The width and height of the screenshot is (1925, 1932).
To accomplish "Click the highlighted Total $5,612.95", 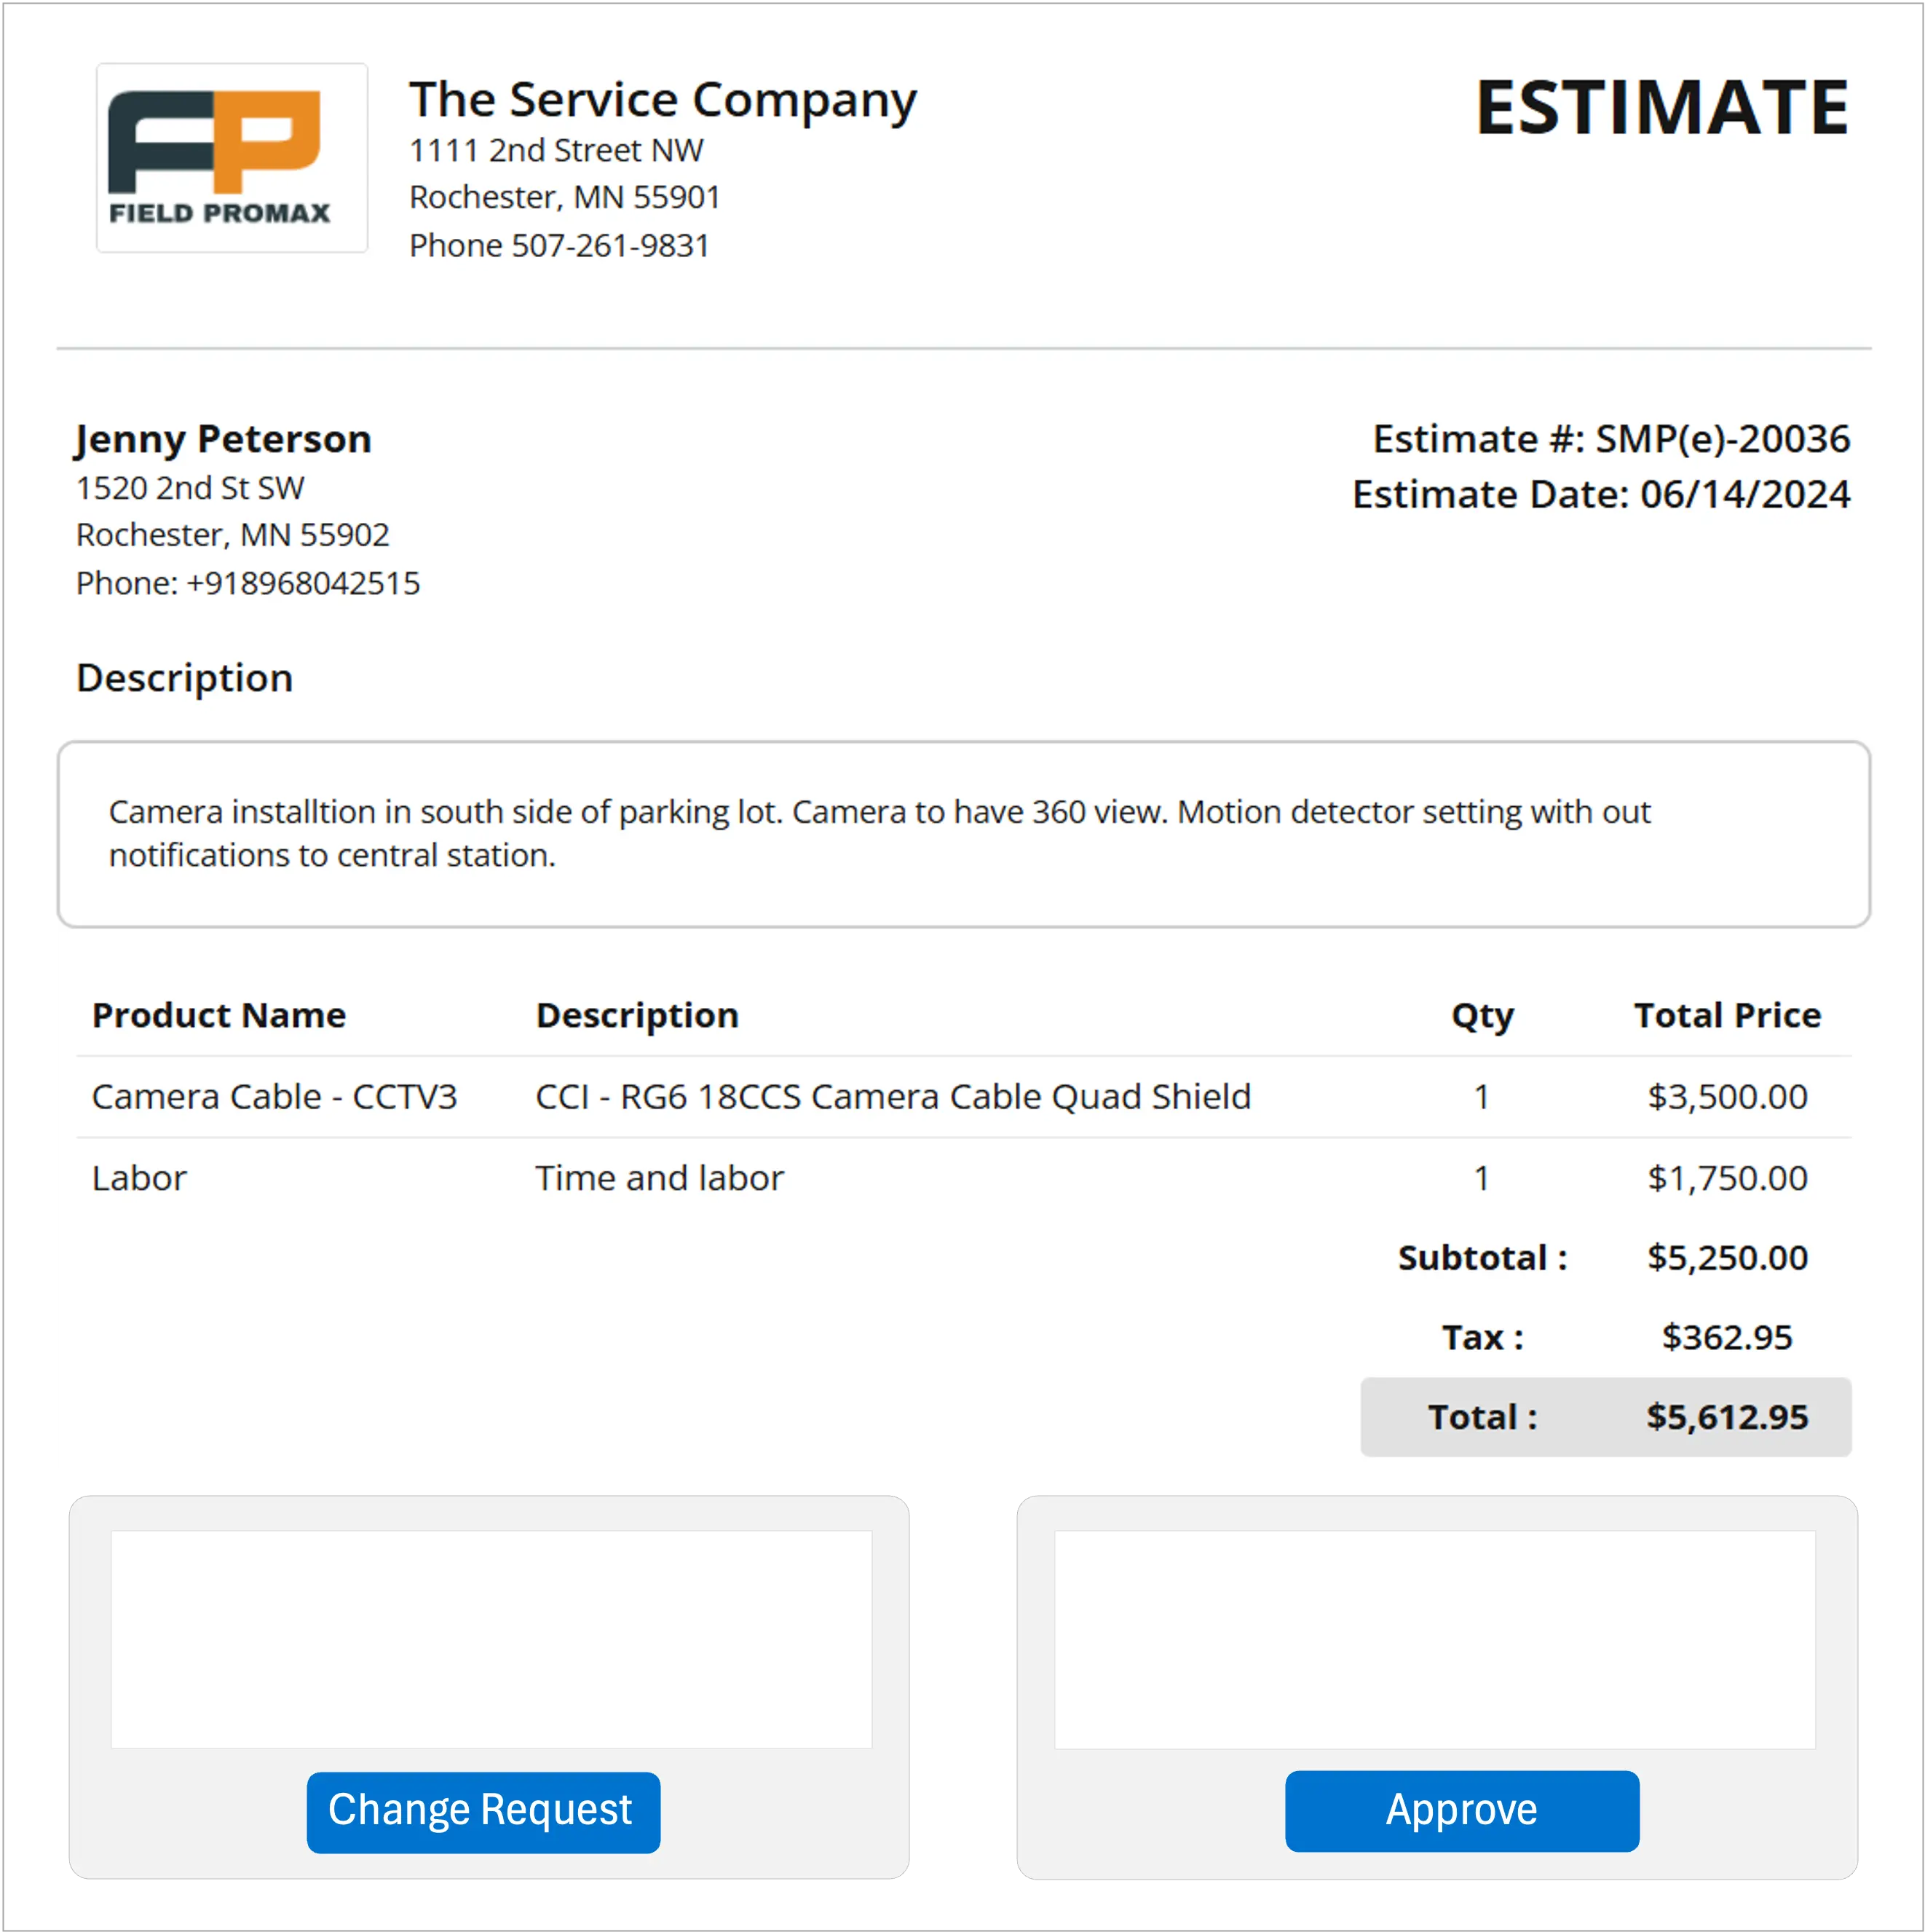I will pyautogui.click(x=1727, y=1417).
